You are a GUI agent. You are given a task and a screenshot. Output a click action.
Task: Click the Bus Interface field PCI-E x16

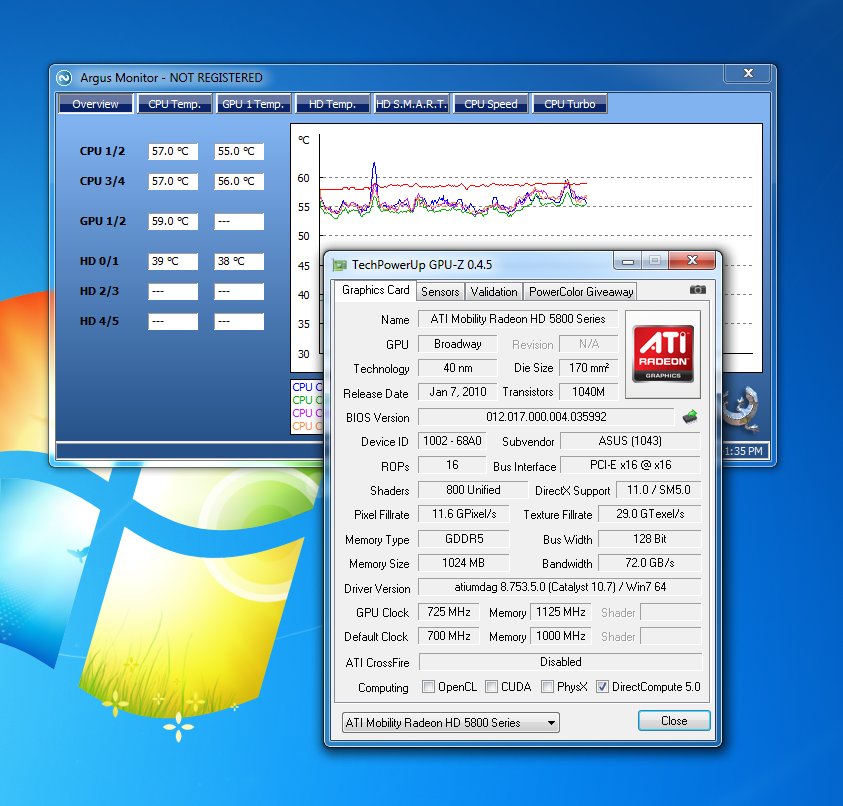(x=630, y=465)
